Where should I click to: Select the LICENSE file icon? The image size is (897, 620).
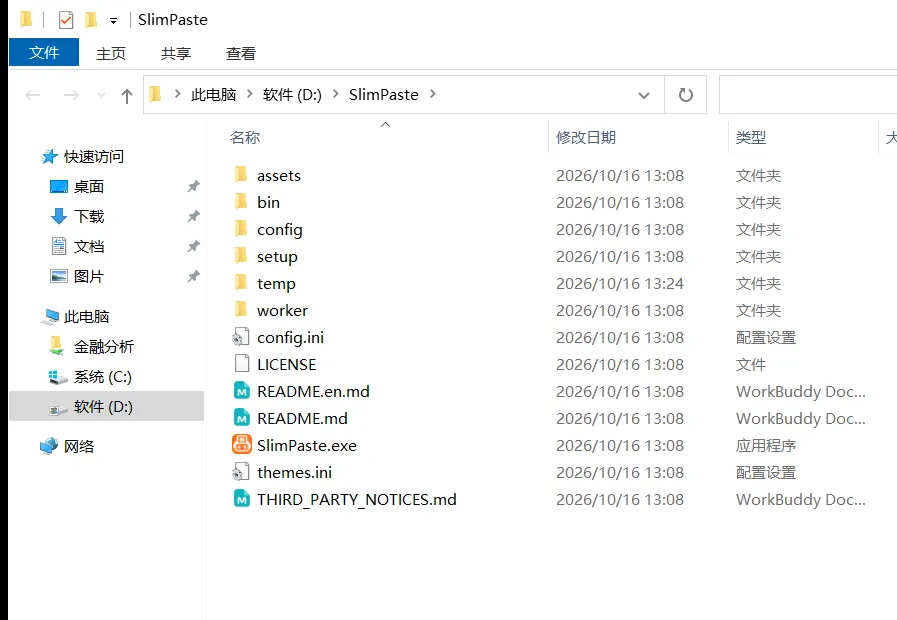coord(242,364)
